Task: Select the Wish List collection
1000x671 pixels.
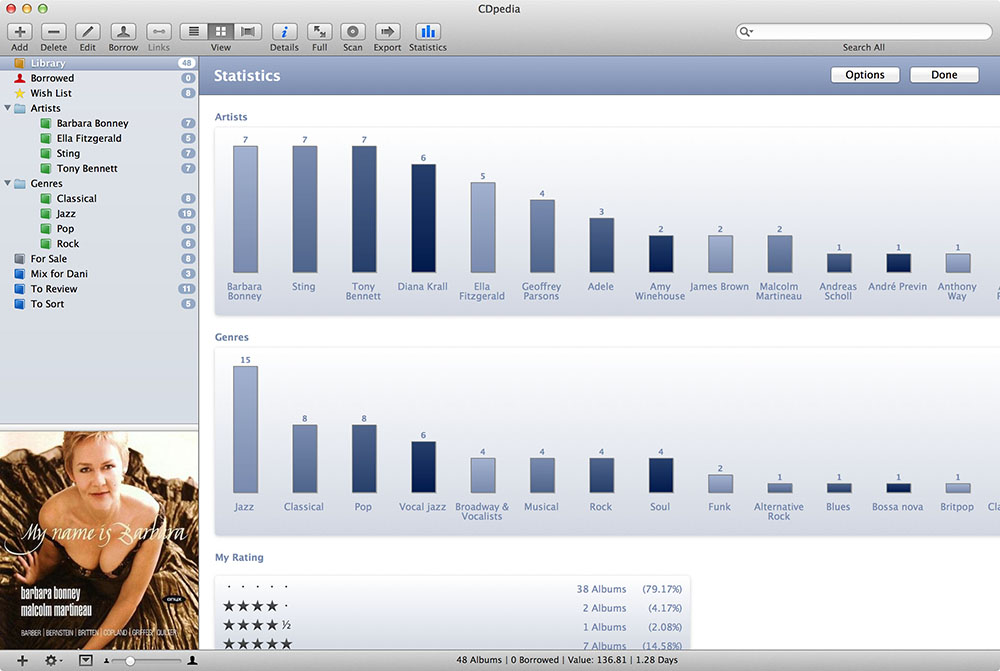Action: pos(51,93)
